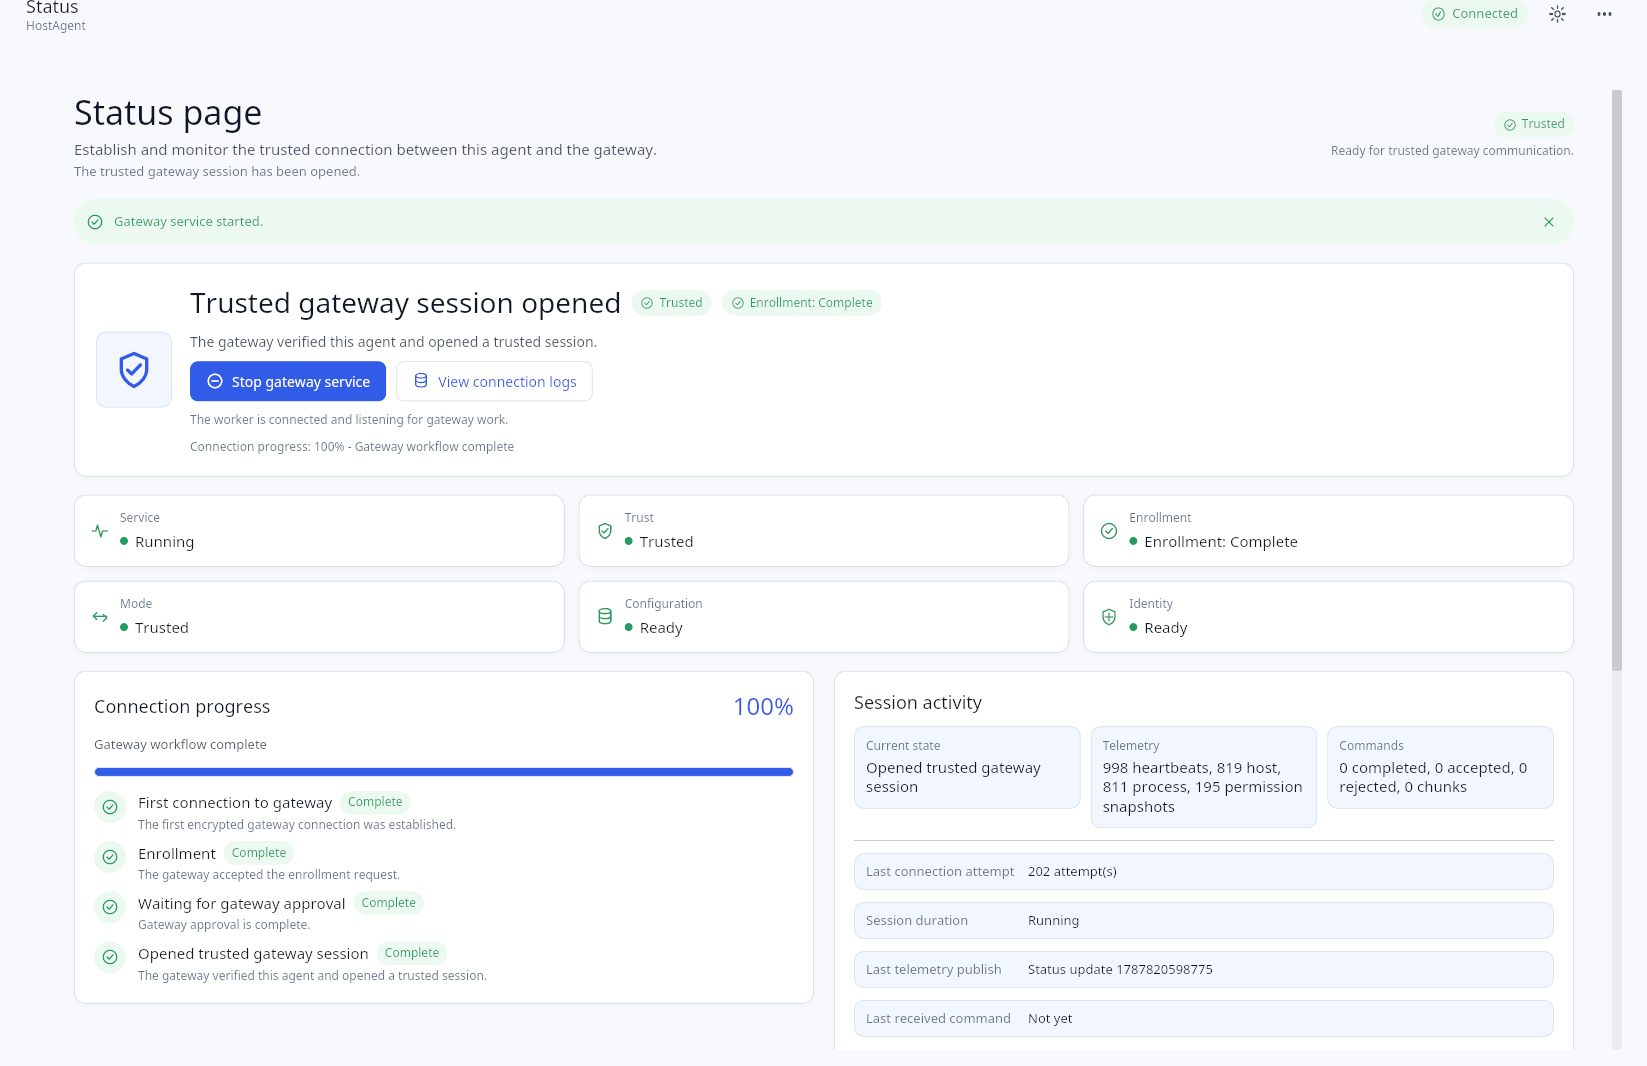Click the Configuration database icon
Viewport: 1647px width, 1066px height.
[x=605, y=617]
